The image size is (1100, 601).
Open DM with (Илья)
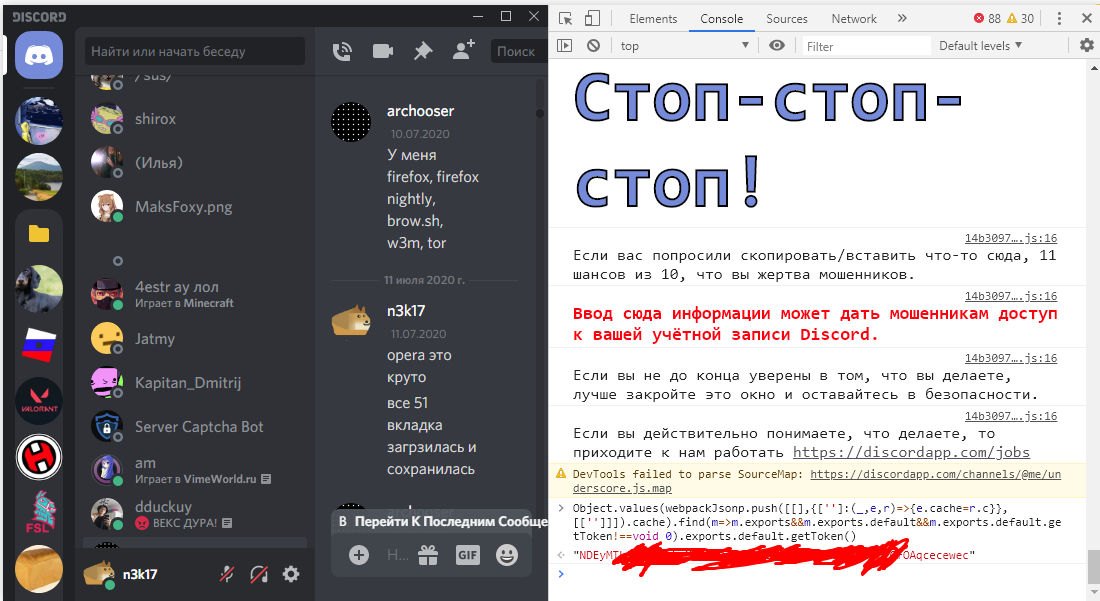coord(194,163)
